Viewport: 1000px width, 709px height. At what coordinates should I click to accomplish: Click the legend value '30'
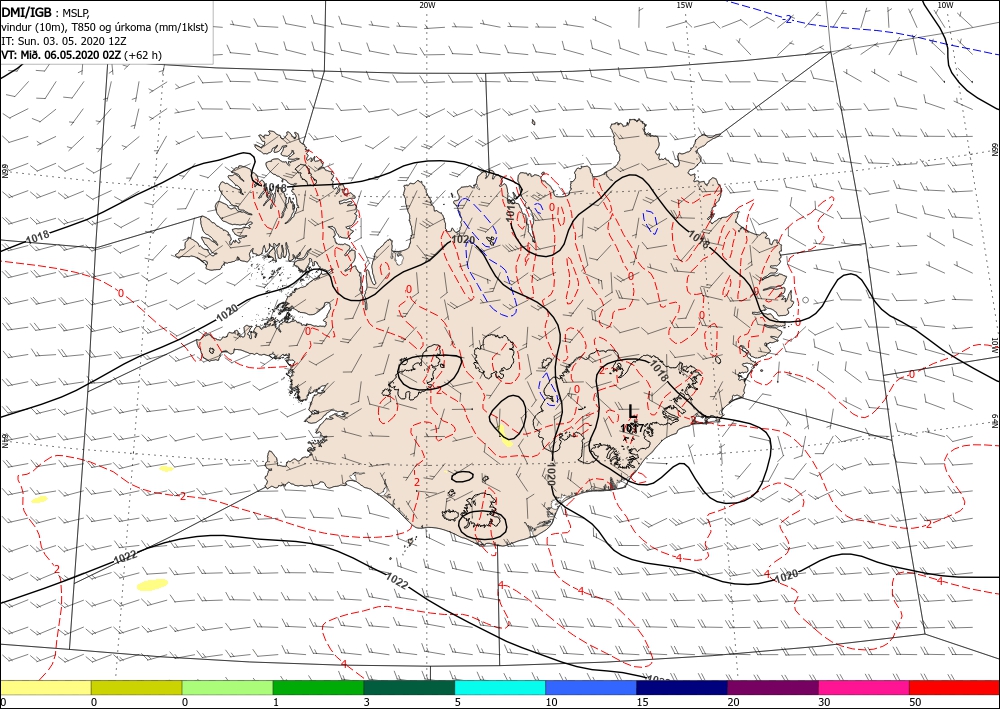(x=824, y=702)
